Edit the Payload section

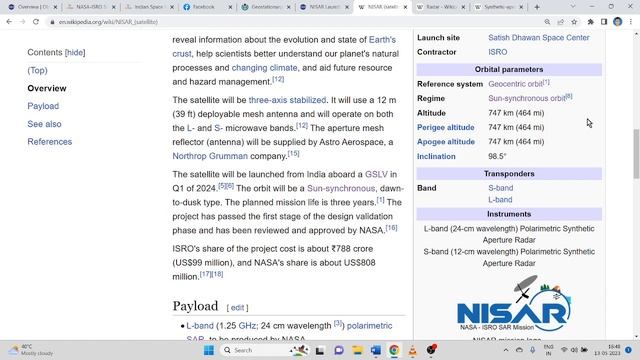coord(238,308)
